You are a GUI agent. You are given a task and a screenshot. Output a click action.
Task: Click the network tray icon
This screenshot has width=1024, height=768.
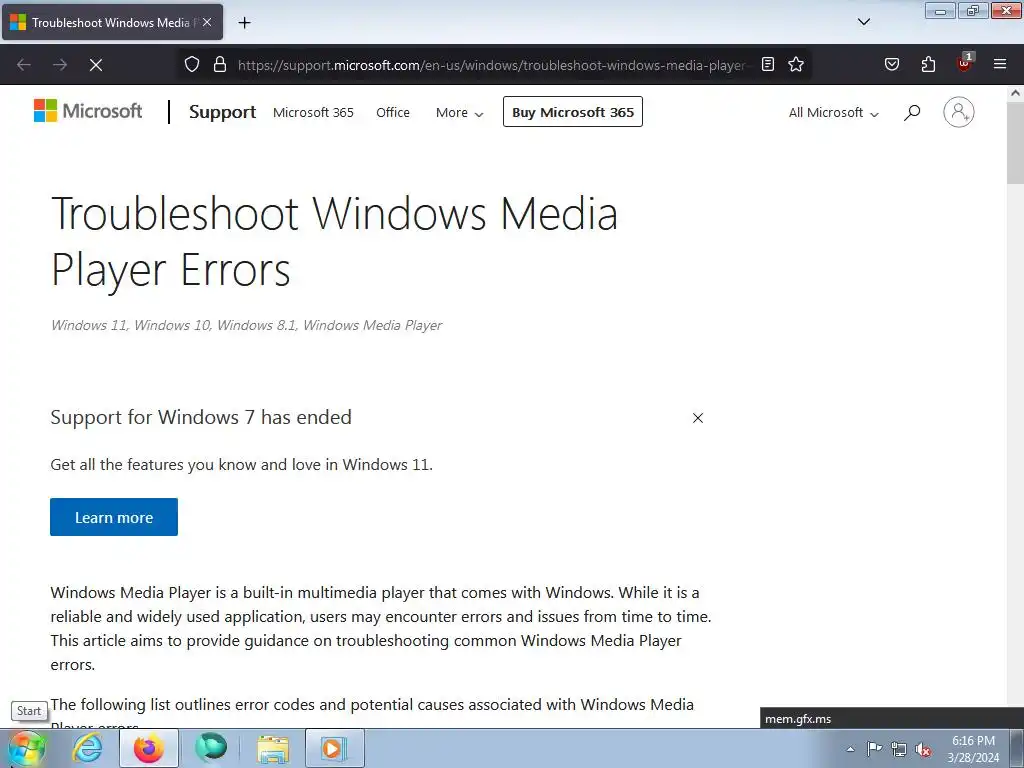click(x=899, y=750)
